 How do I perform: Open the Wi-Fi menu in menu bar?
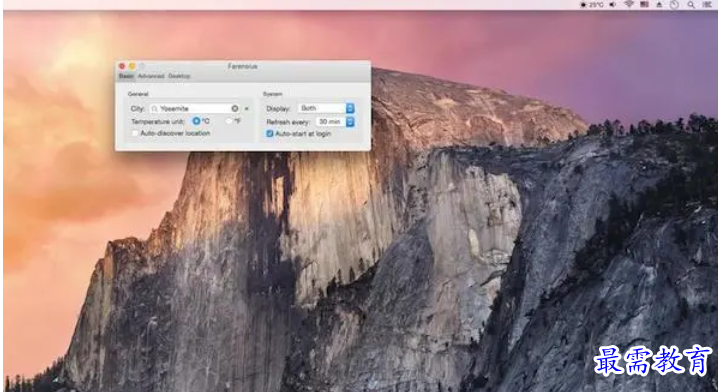click(629, 5)
